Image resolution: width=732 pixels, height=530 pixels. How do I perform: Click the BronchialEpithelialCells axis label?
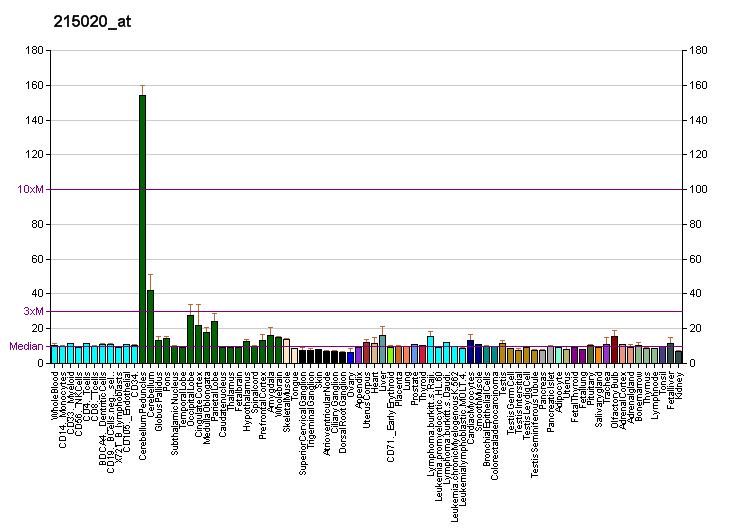click(x=487, y=419)
